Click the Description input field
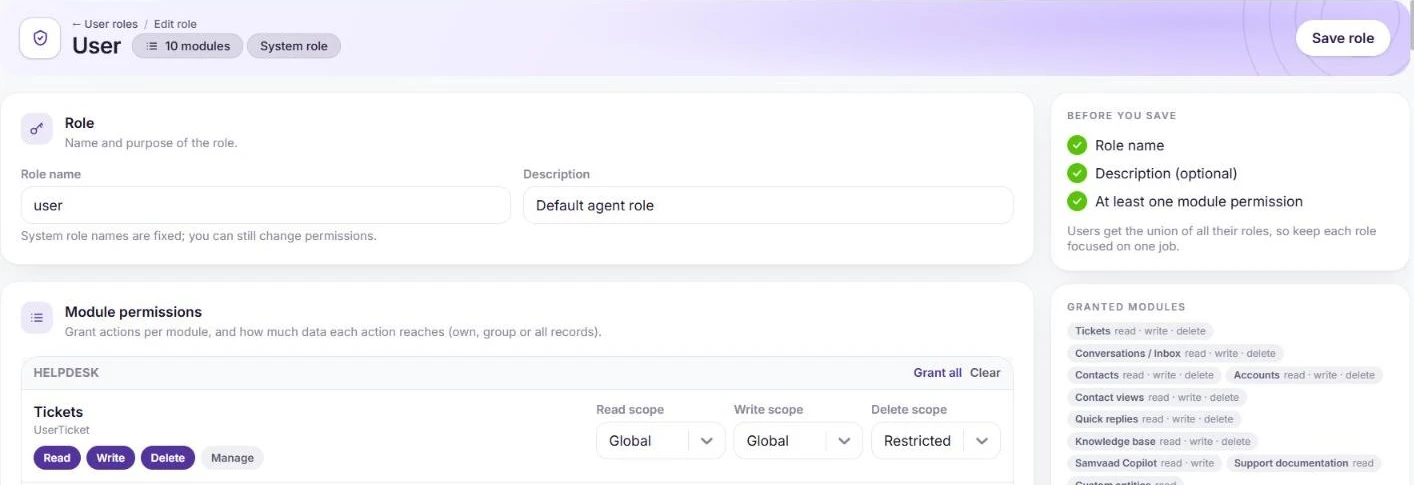Screen dimensions: 1414x485 coord(768,205)
